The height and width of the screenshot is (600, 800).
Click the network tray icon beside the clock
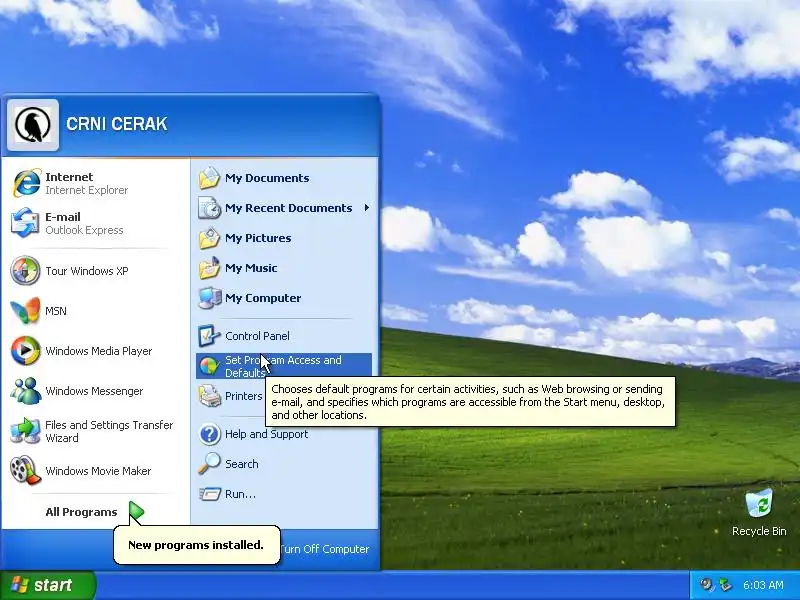(x=724, y=585)
